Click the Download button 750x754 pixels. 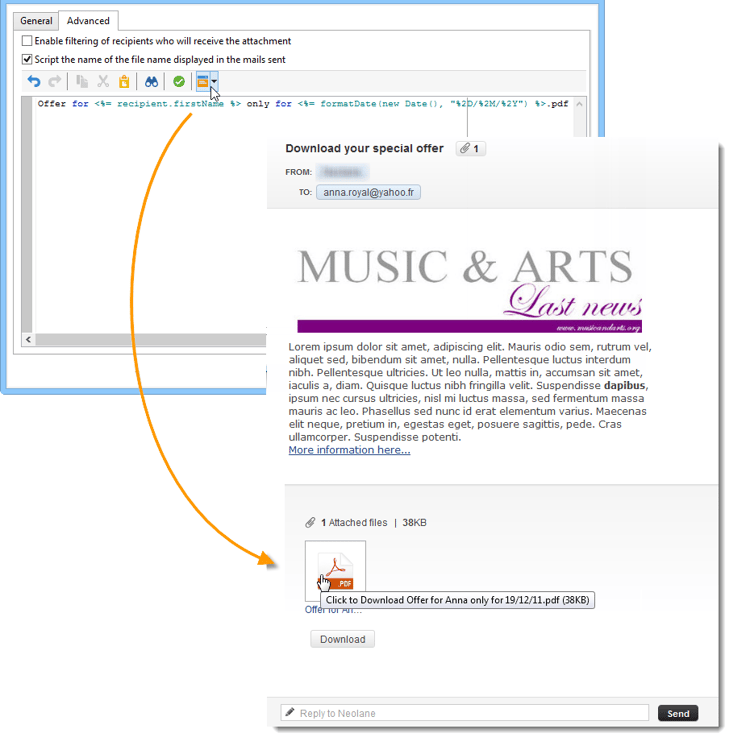pyautogui.click(x=342, y=639)
